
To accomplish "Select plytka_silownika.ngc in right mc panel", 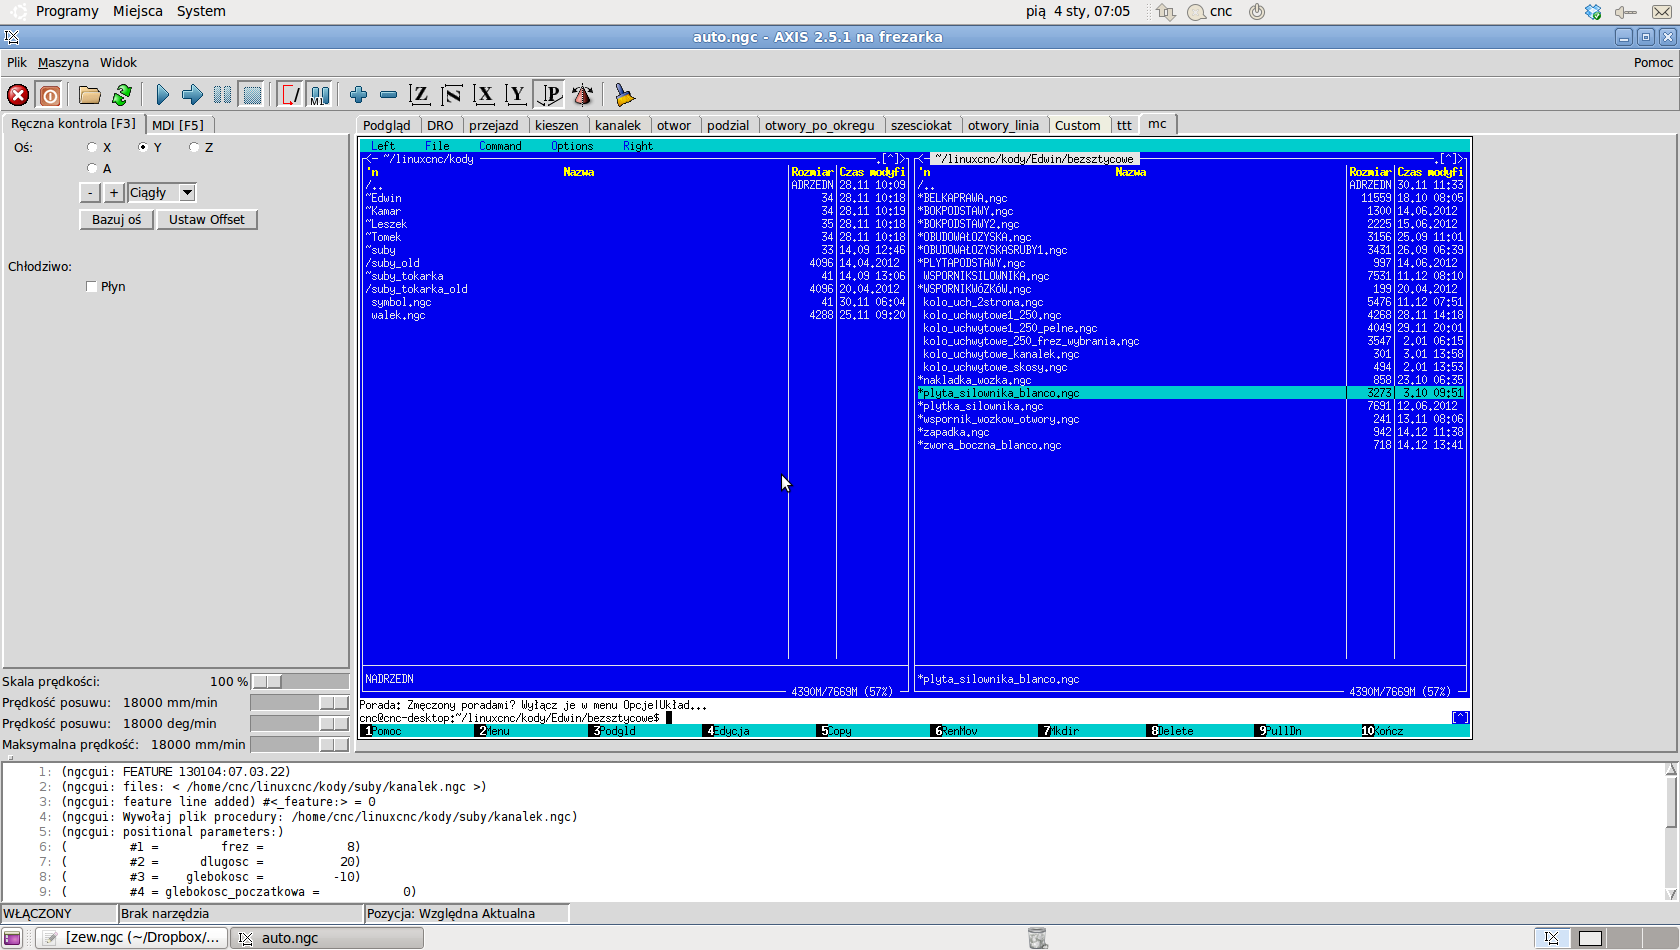I will click(1191, 406).
